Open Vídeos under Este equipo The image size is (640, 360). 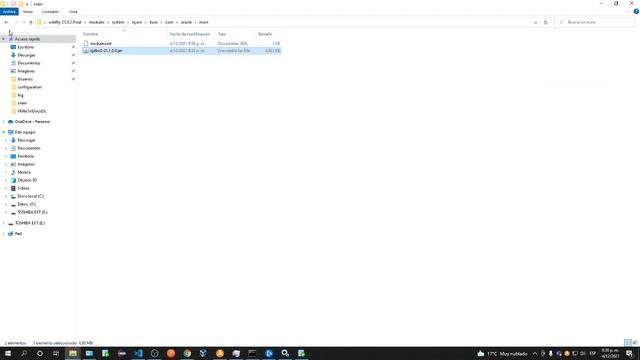click(x=23, y=188)
